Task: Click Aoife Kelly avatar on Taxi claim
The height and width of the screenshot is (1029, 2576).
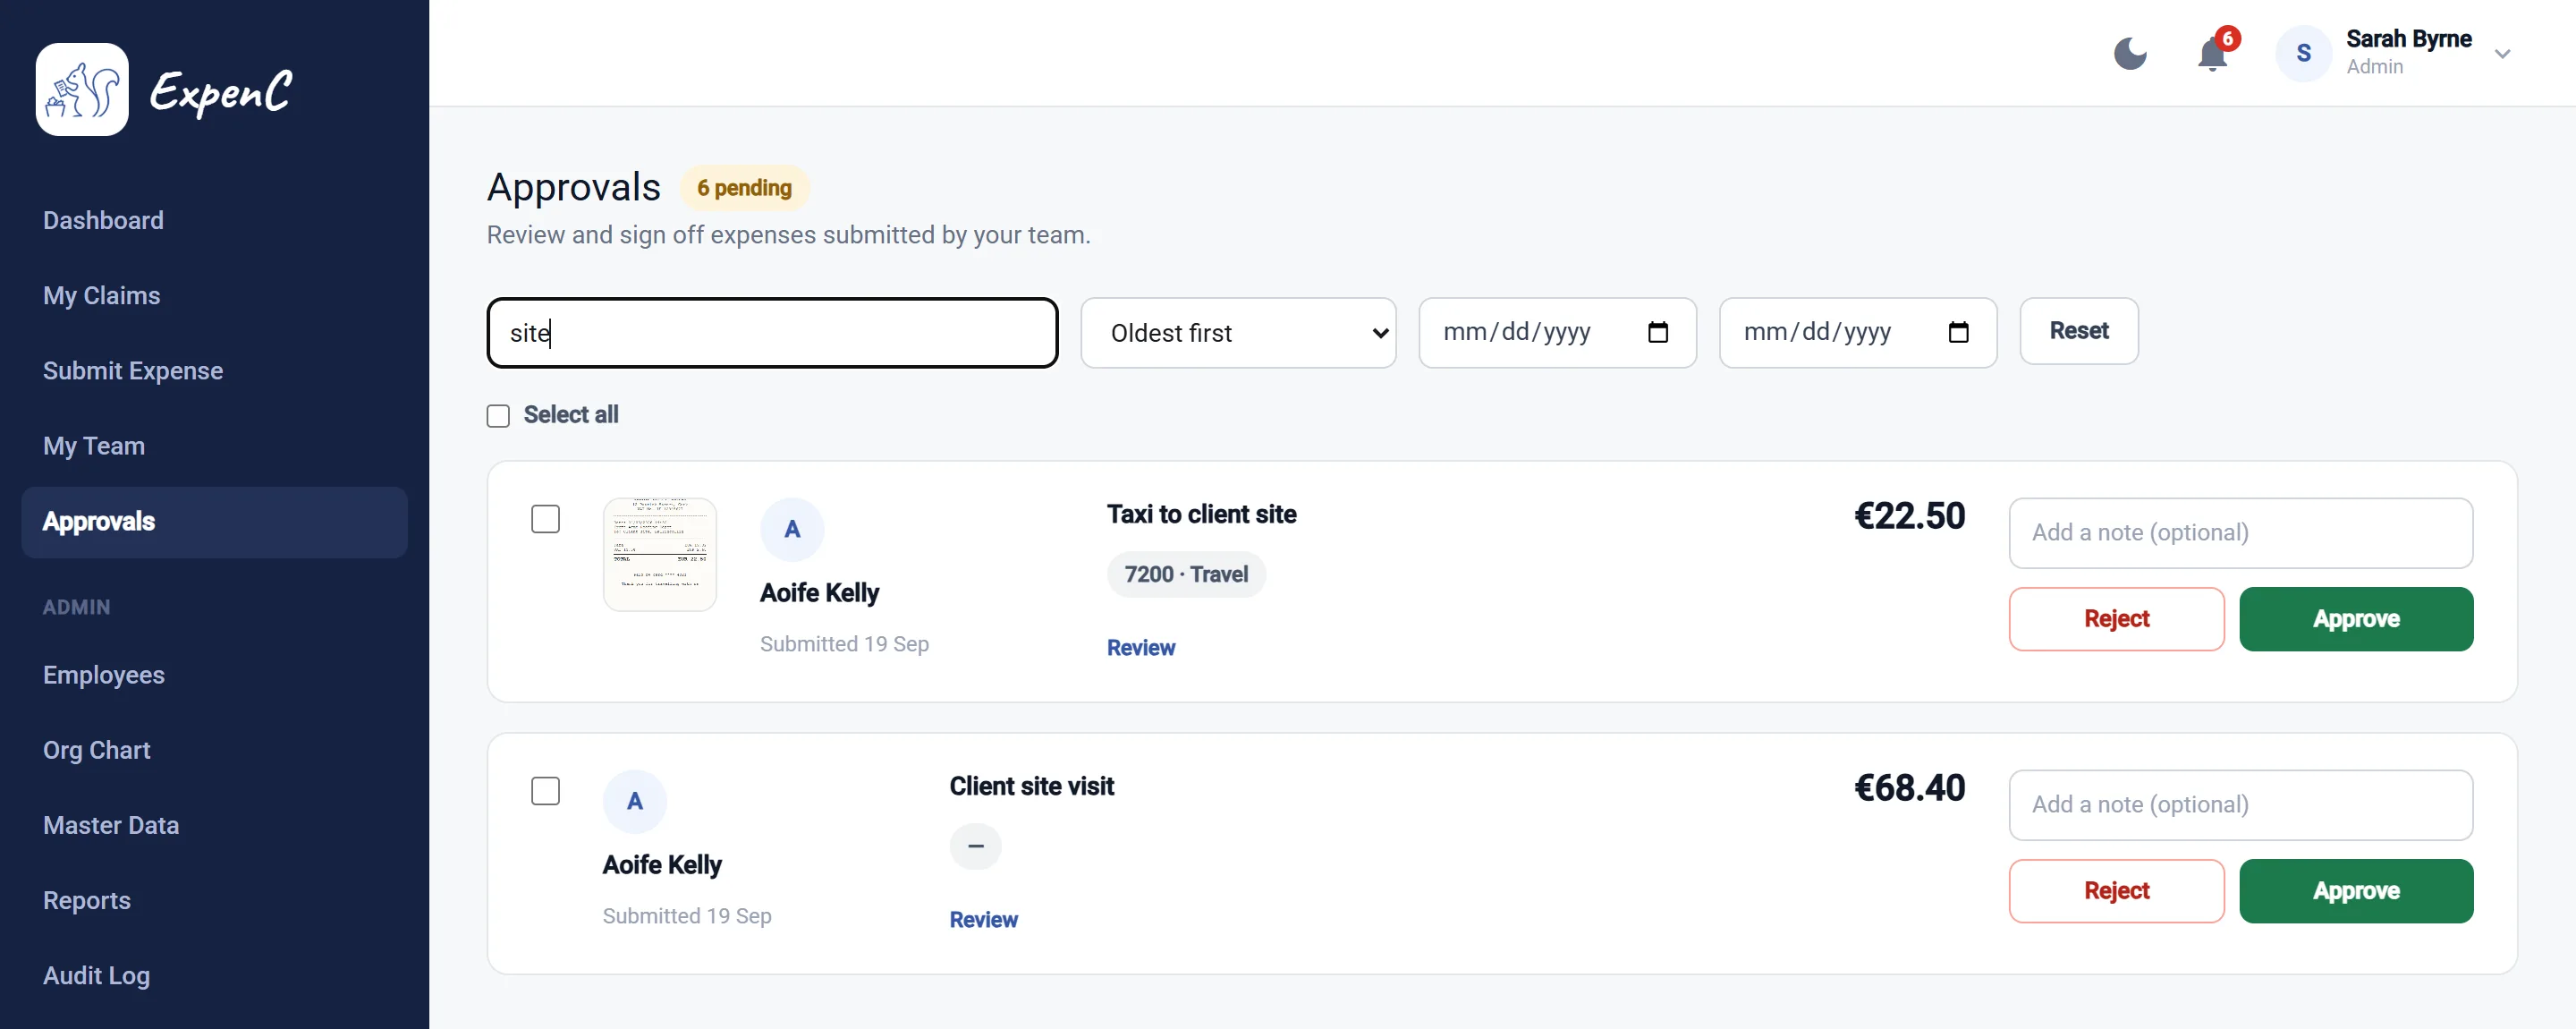Action: (x=792, y=529)
